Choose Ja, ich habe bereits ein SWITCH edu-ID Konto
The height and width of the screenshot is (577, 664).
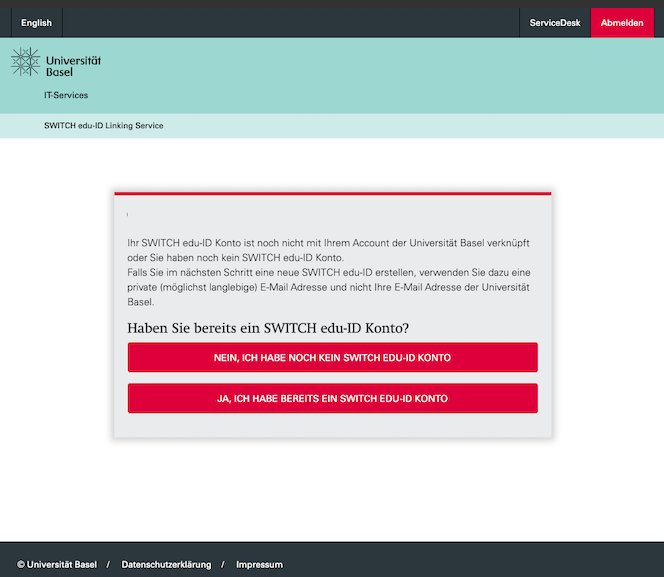pos(332,398)
